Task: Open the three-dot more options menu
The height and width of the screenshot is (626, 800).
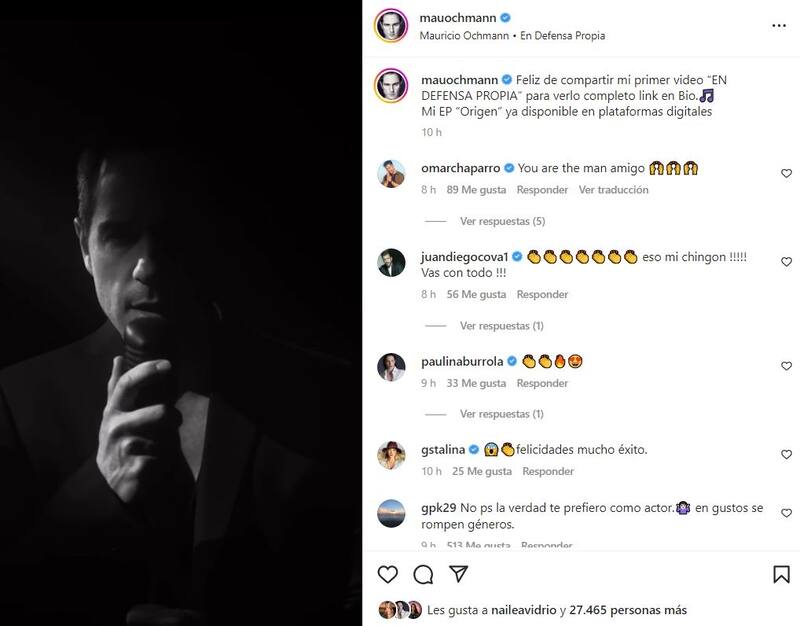Action: [779, 26]
